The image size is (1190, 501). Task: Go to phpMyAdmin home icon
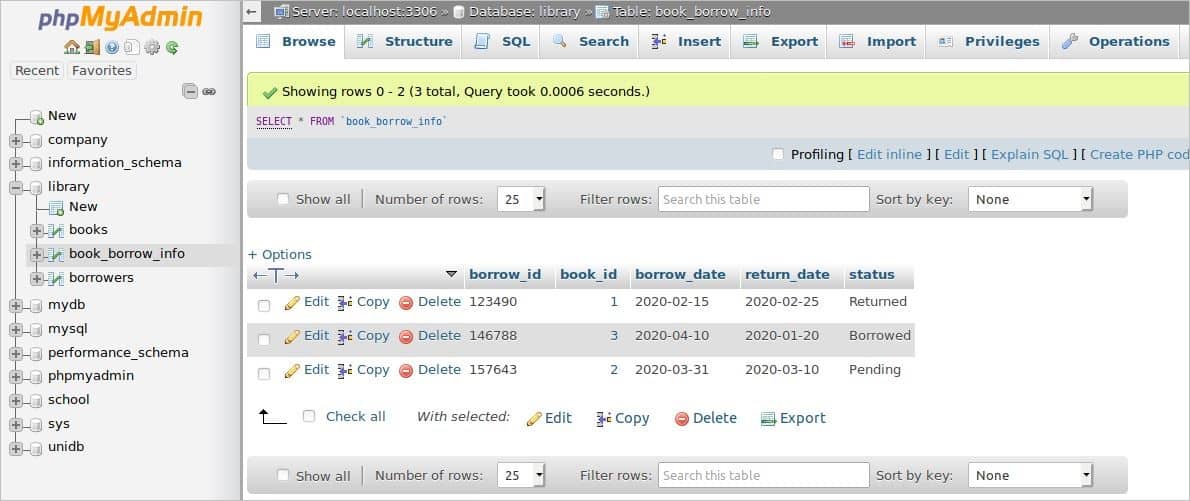tap(71, 47)
